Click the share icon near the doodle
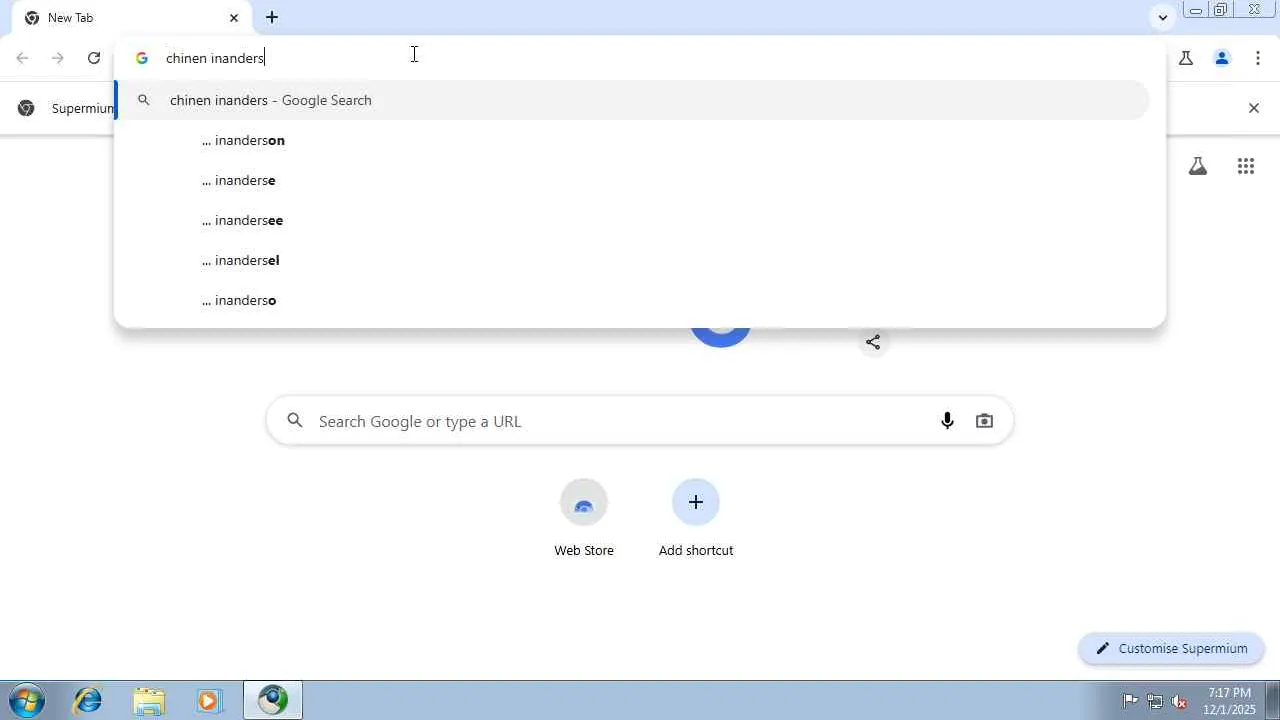Image resolution: width=1280 pixels, height=720 pixels. 873,342
